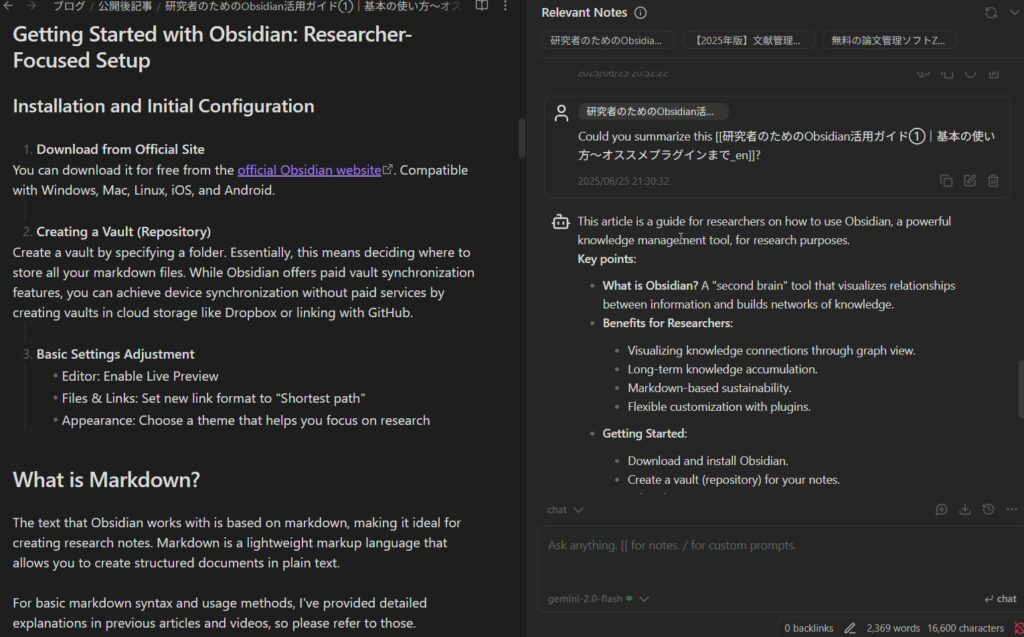Viewport: 1024px width, 637px height.
Task: Copy the user message dated 21:30:32
Action: click(946, 181)
